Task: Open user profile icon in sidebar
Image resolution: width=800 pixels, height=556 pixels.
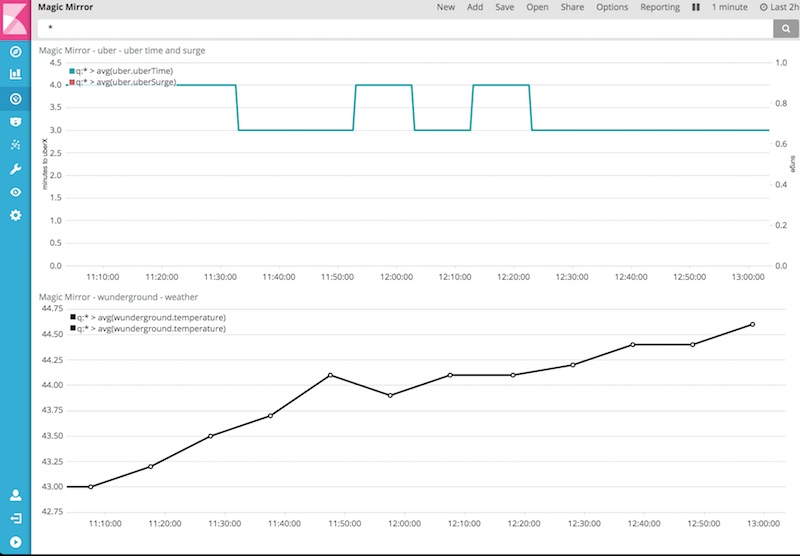Action: pos(15,495)
